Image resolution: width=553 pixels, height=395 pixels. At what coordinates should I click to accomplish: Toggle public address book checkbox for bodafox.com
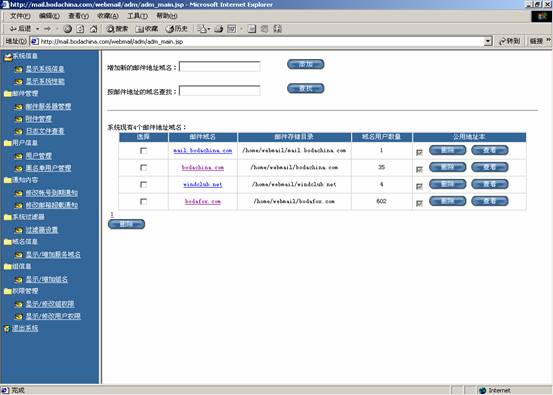419,203
